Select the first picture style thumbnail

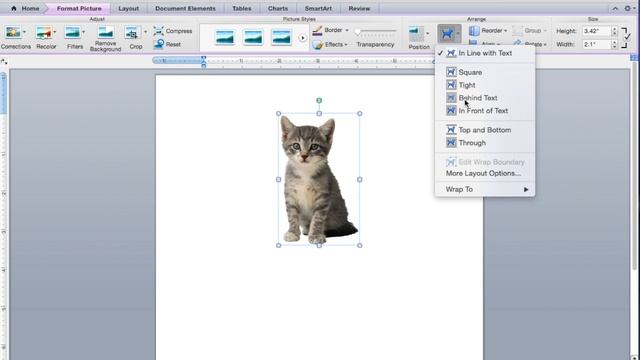click(x=225, y=38)
